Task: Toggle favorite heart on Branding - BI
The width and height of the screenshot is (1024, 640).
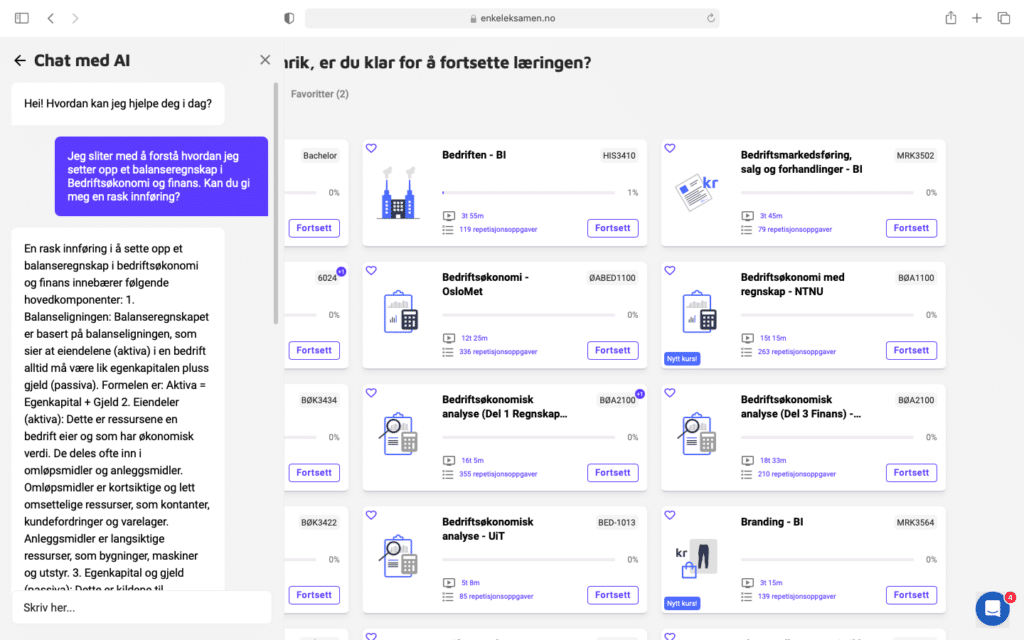Action: pos(670,515)
